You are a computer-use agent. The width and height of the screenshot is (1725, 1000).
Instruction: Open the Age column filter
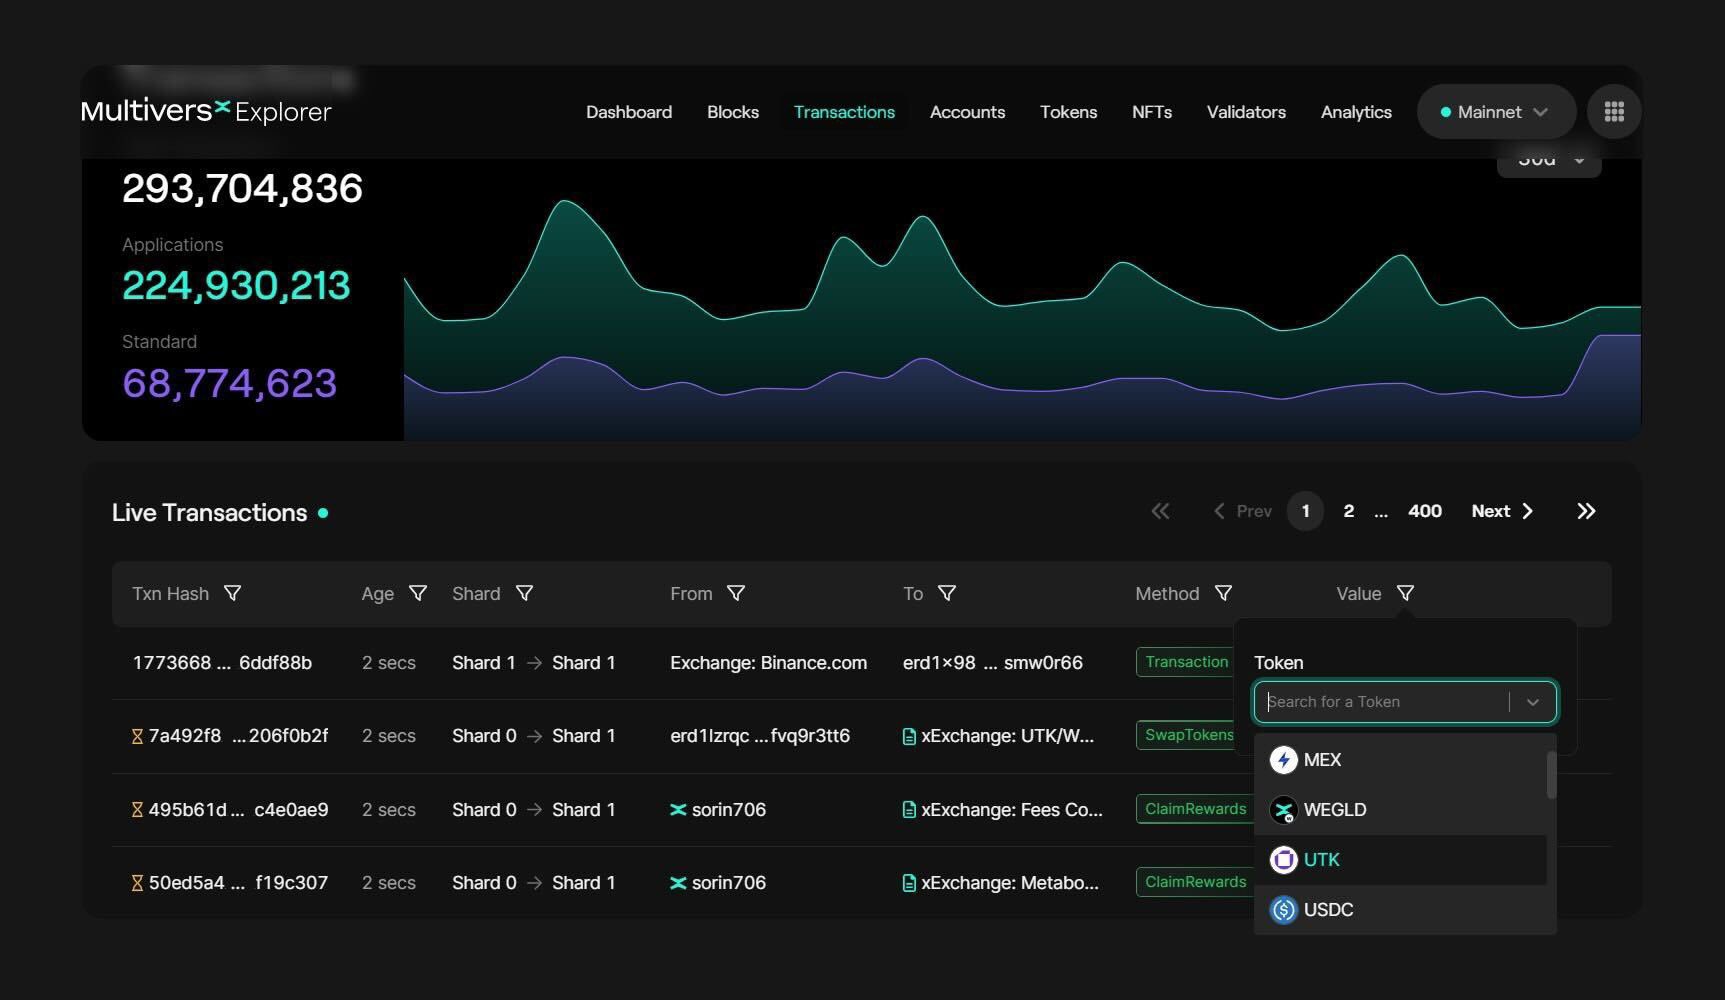419,593
